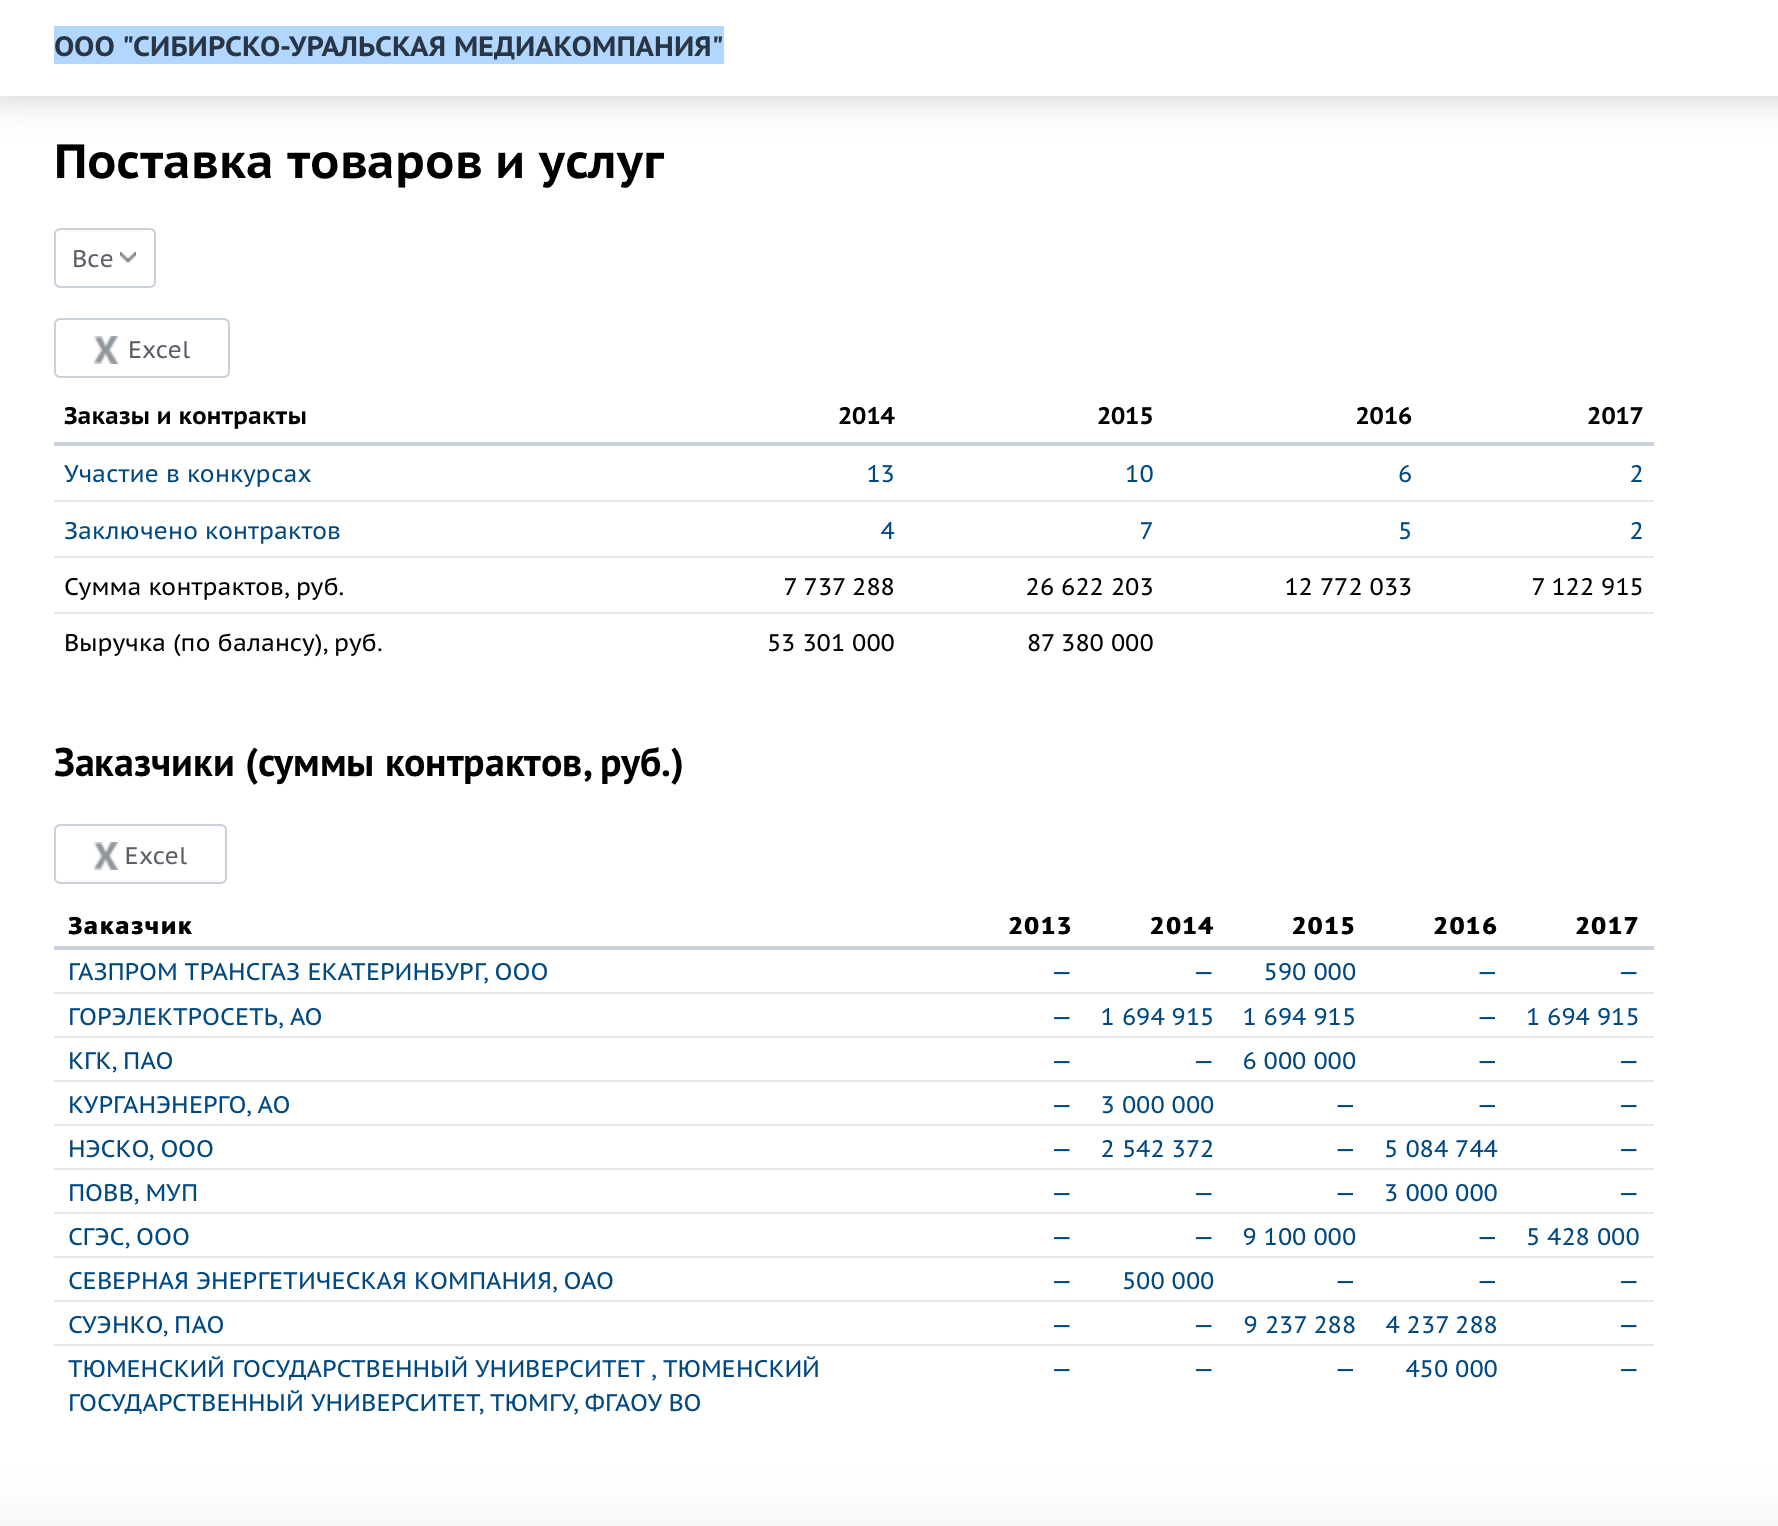1778x1526 pixels.
Task: Open СЕВЕРНАЯ ЭНЕРГЕТИЧЕСКАЯ КОМПАНИЯ customer link
Action: point(340,1281)
